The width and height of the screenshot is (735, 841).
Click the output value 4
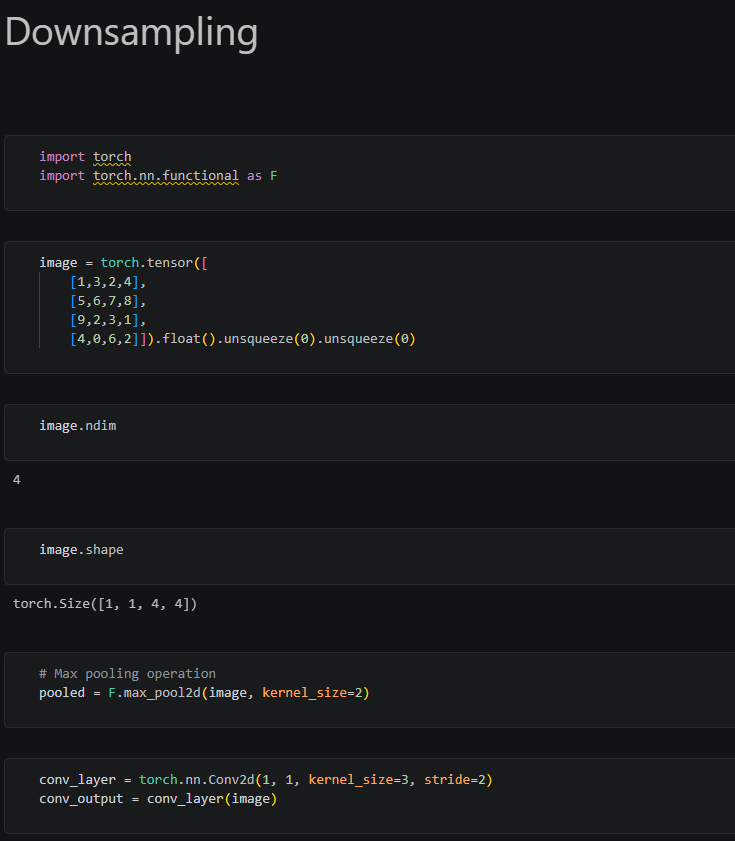17,479
